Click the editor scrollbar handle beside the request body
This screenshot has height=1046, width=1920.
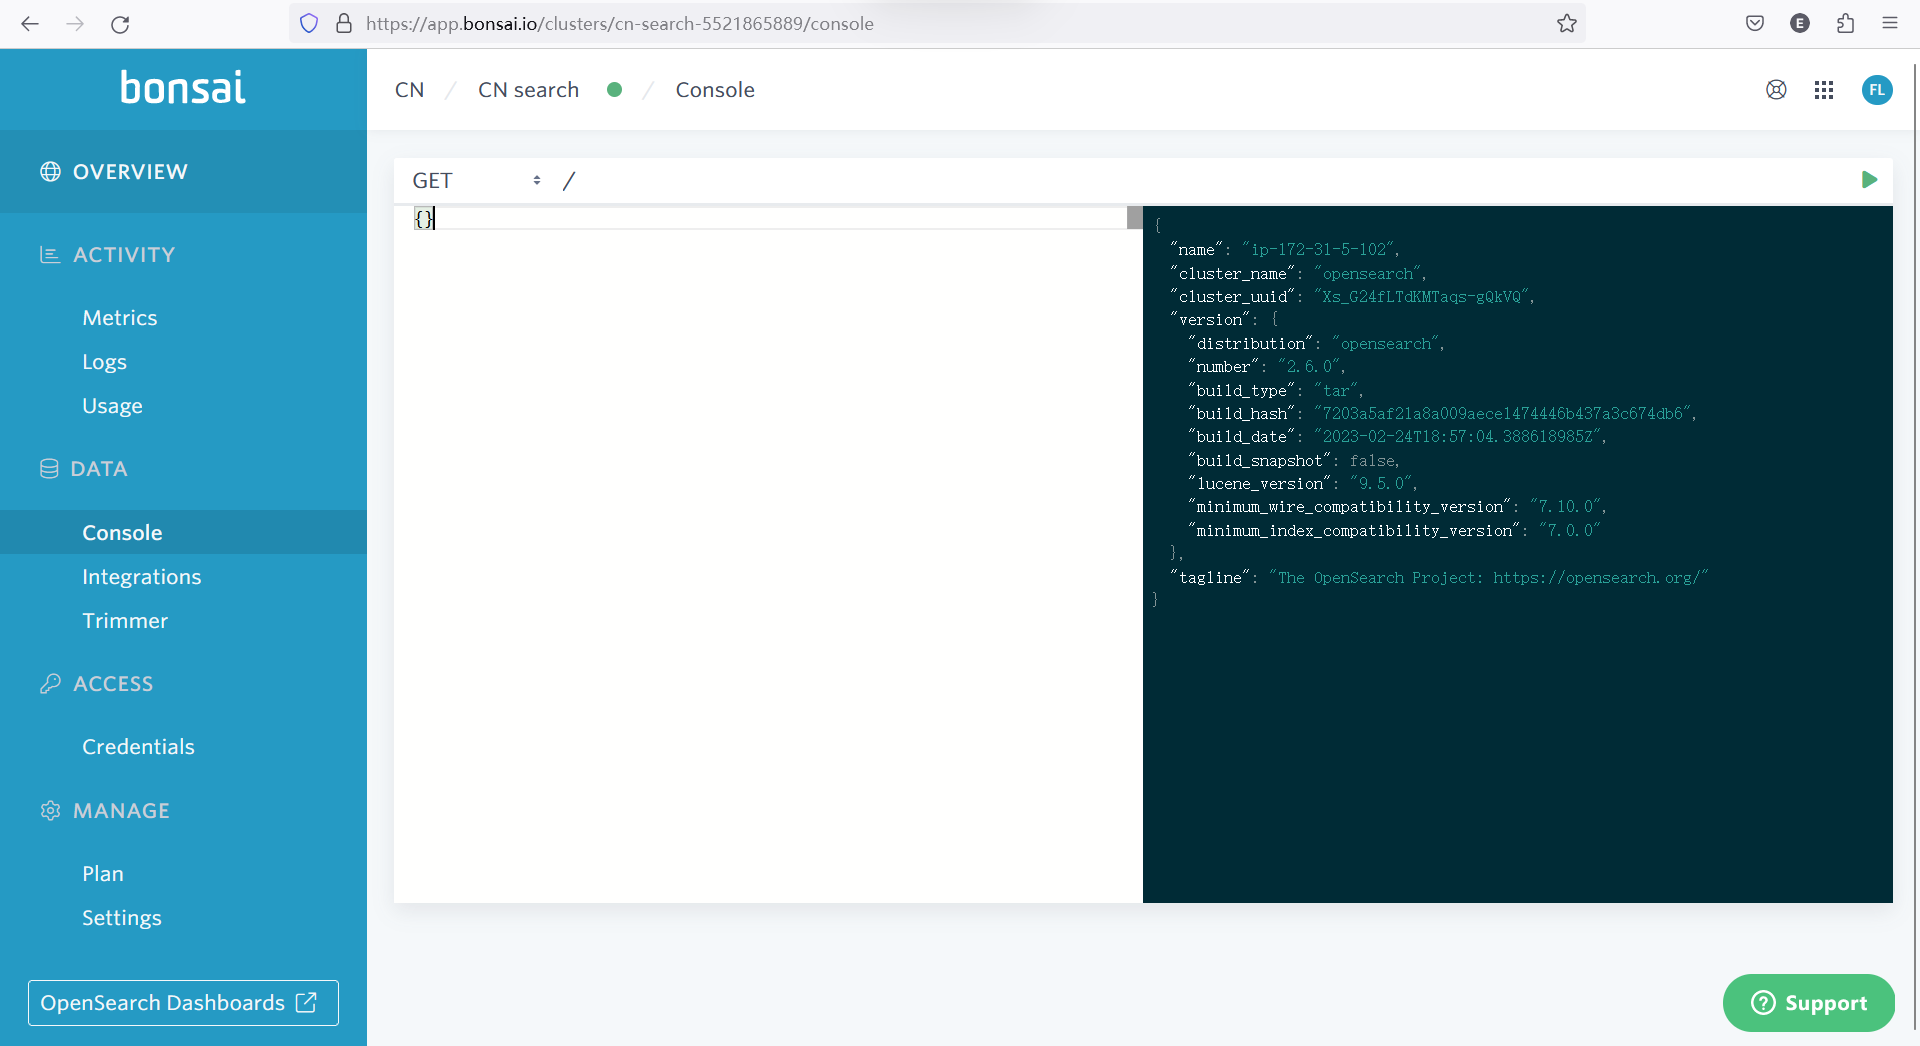click(x=1134, y=218)
